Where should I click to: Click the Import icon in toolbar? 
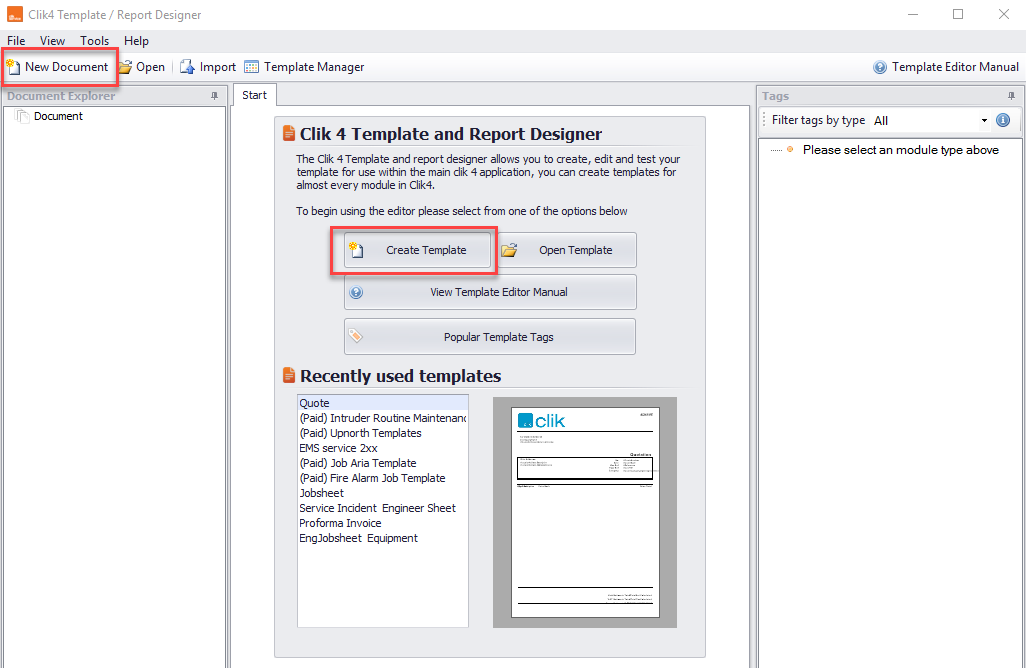pos(187,67)
